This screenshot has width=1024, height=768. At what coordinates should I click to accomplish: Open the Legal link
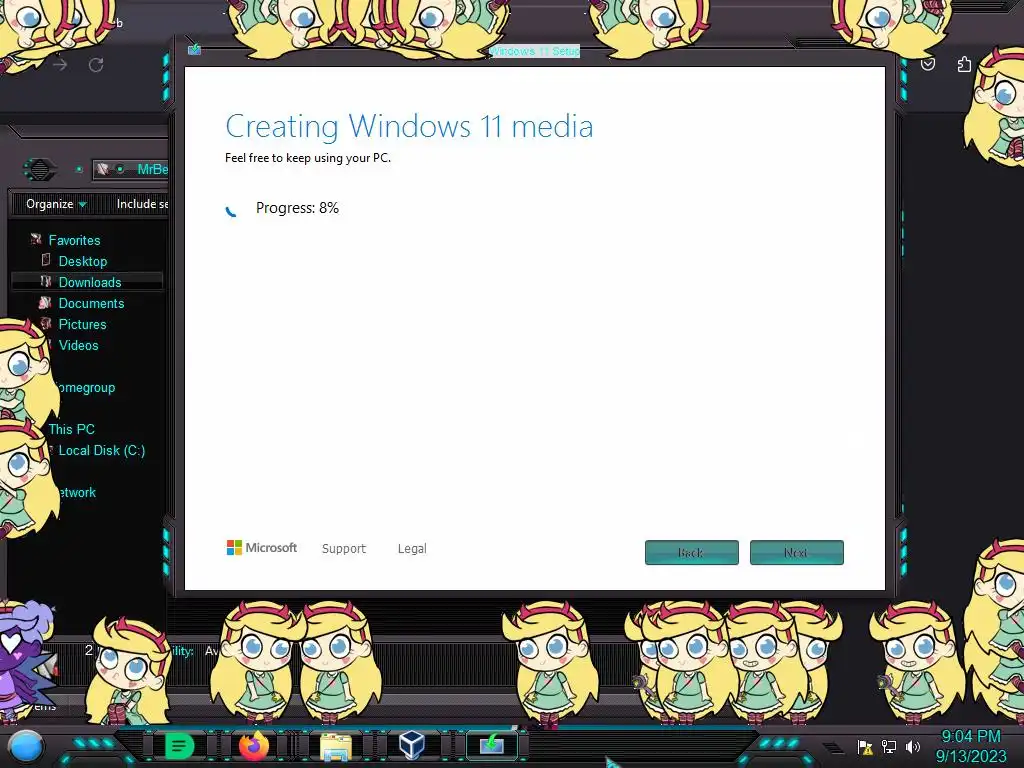point(412,549)
